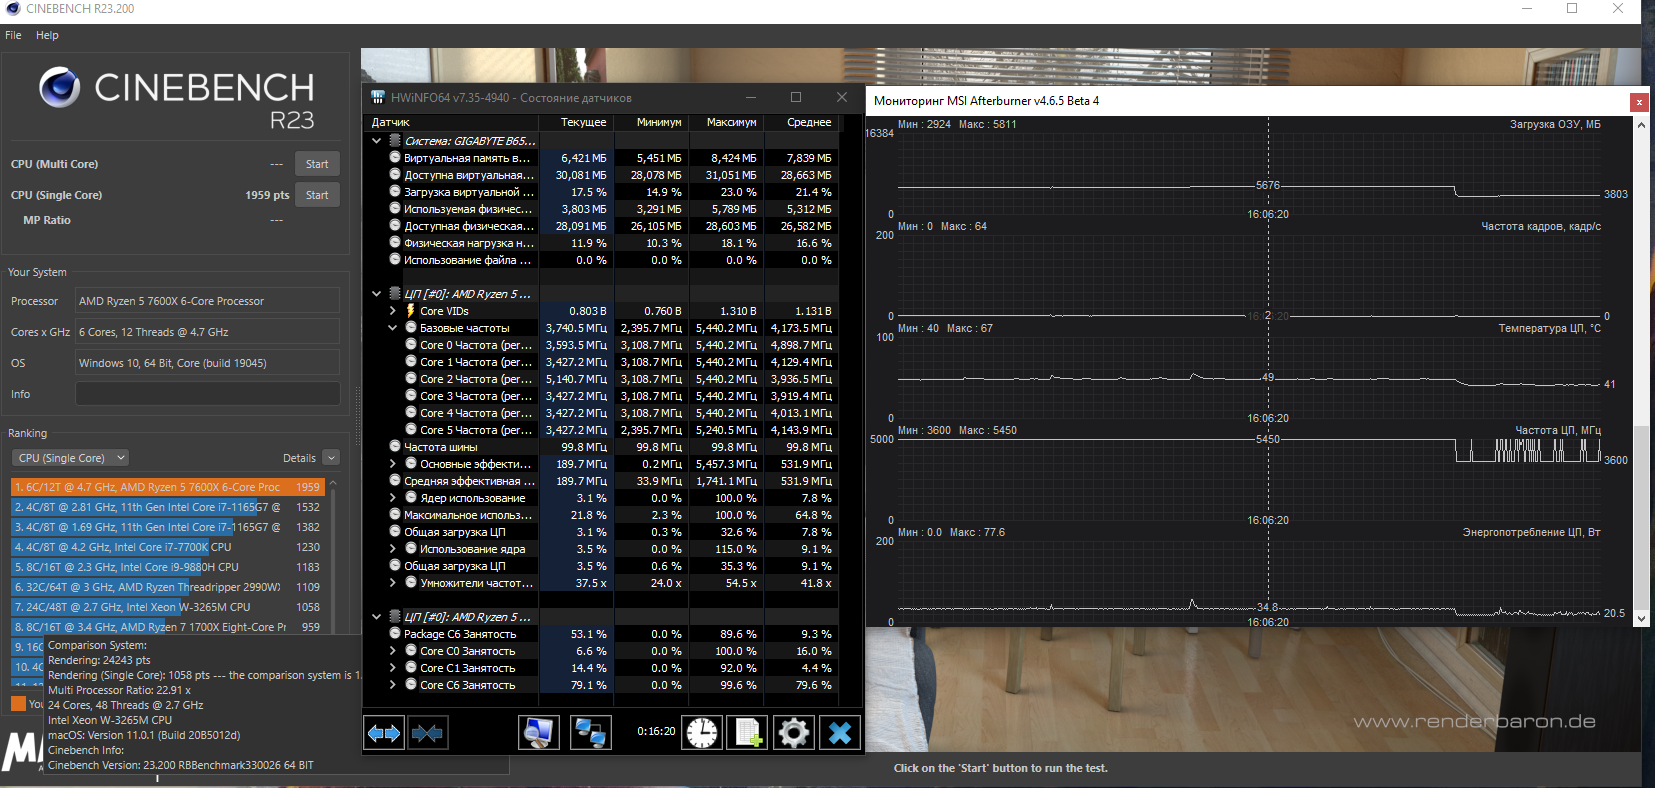
Task: Click the lightning icon beside Core VIDs
Action: 410,311
